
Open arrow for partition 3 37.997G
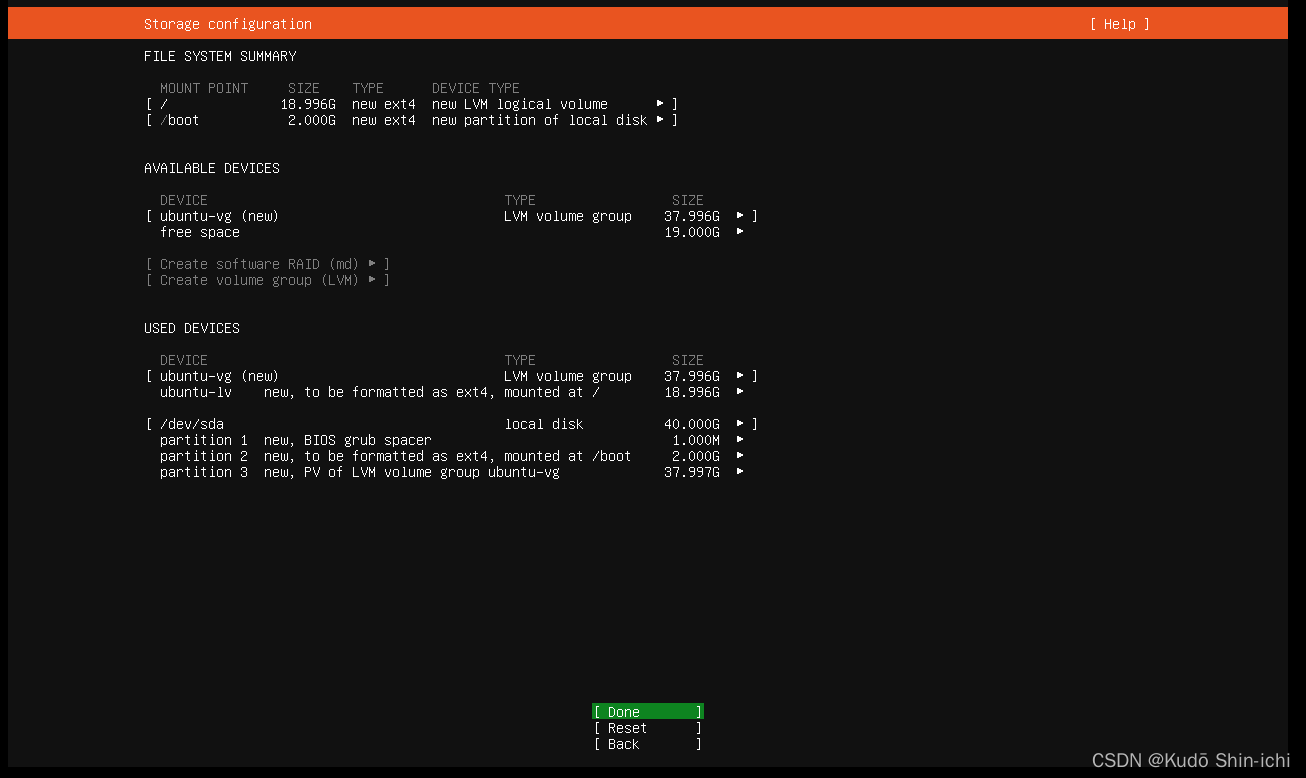pyautogui.click(x=740, y=472)
